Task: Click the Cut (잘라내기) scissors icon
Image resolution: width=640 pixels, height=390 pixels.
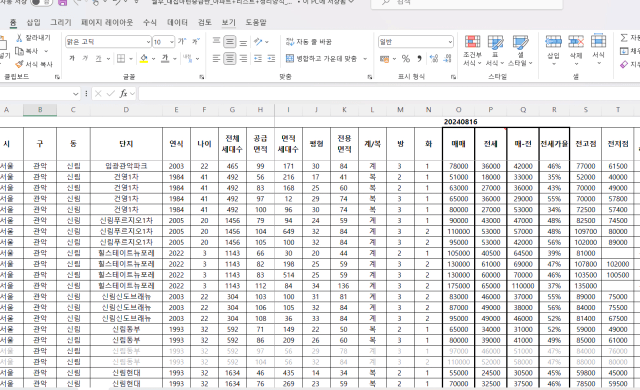Action: tap(19, 38)
